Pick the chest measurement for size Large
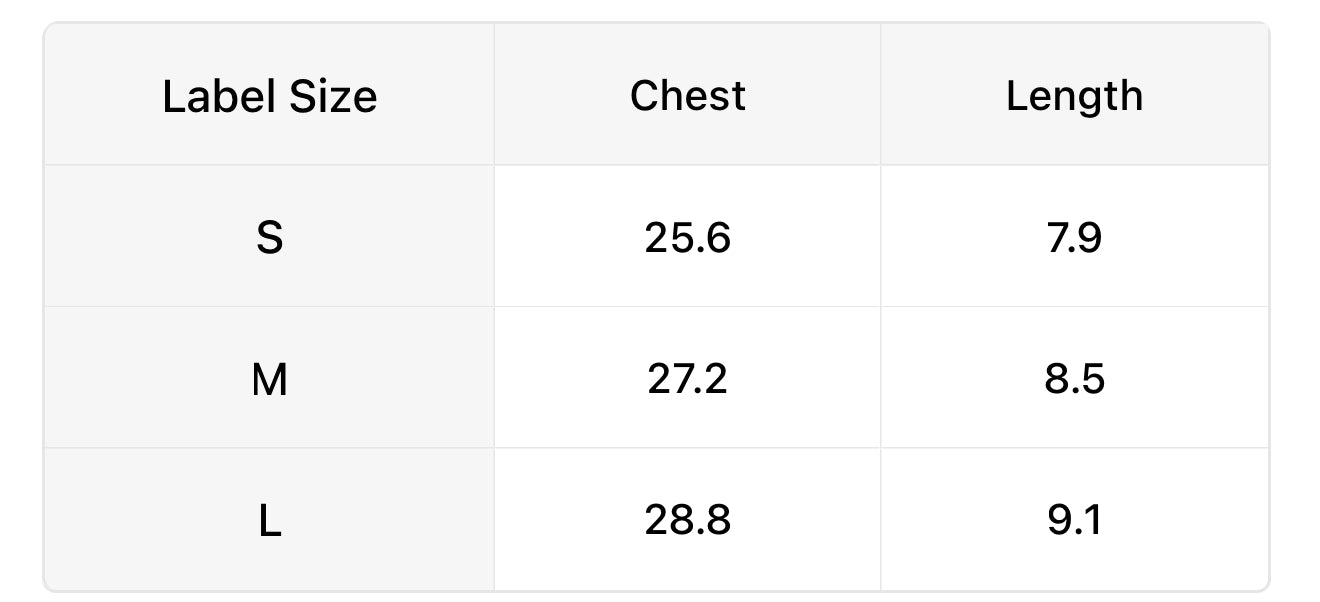 687,521
